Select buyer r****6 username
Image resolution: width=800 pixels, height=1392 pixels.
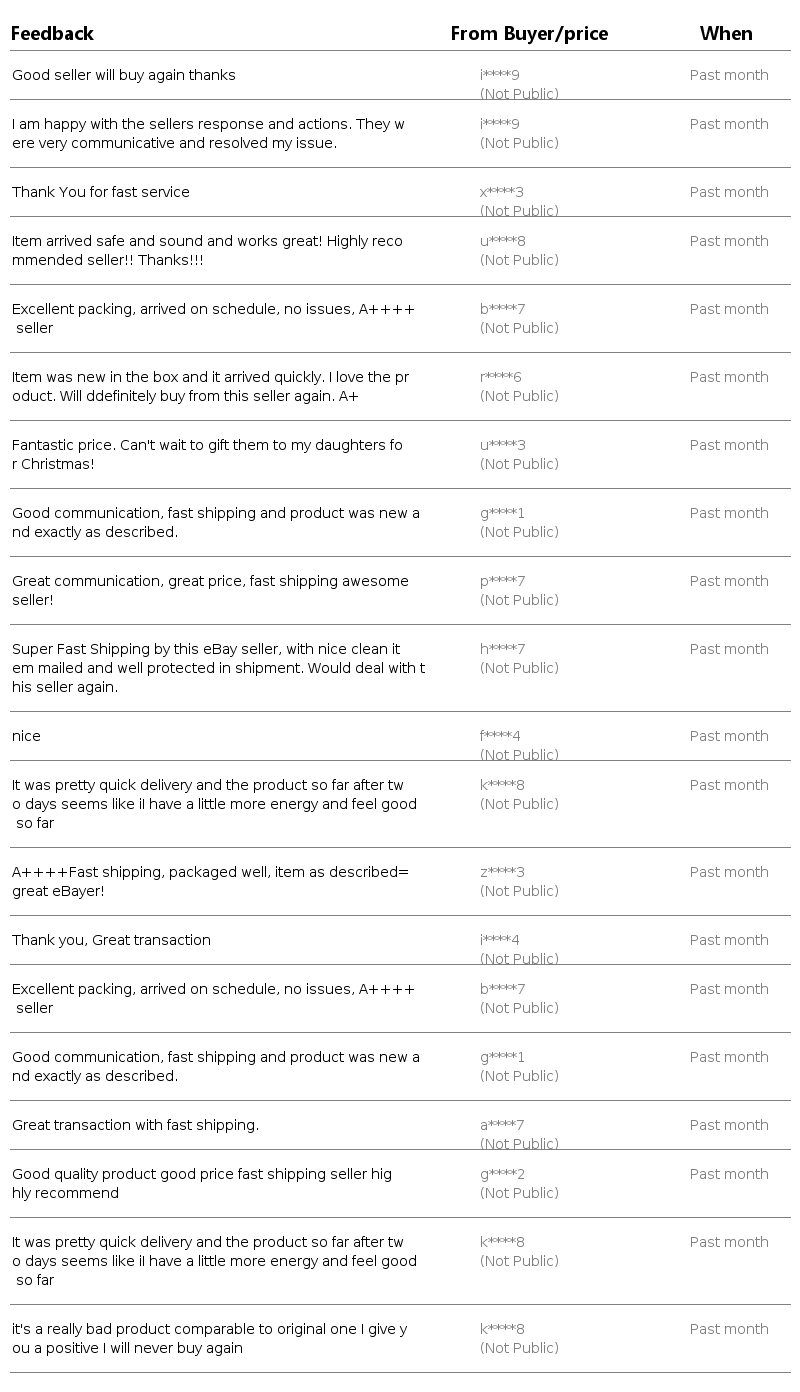[501, 377]
